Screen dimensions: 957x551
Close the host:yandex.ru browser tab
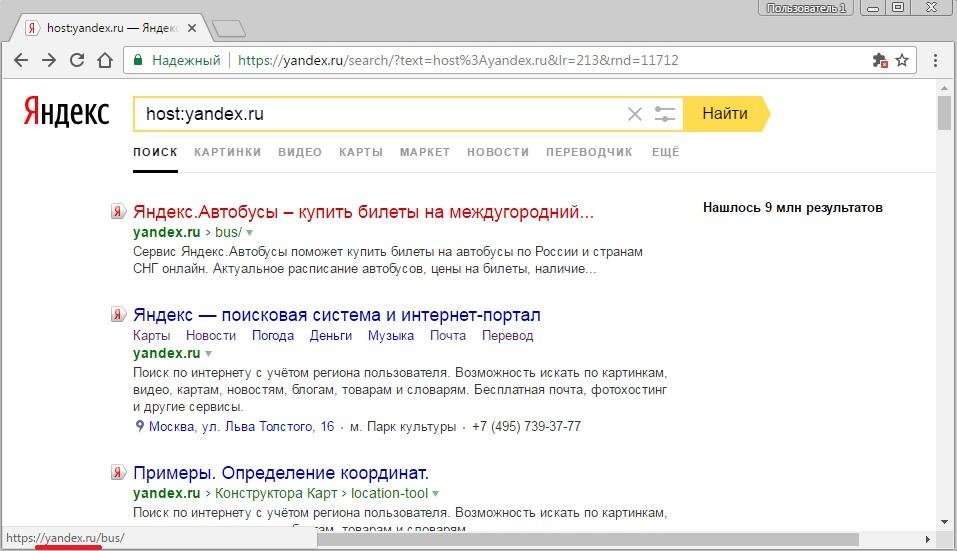point(192,28)
